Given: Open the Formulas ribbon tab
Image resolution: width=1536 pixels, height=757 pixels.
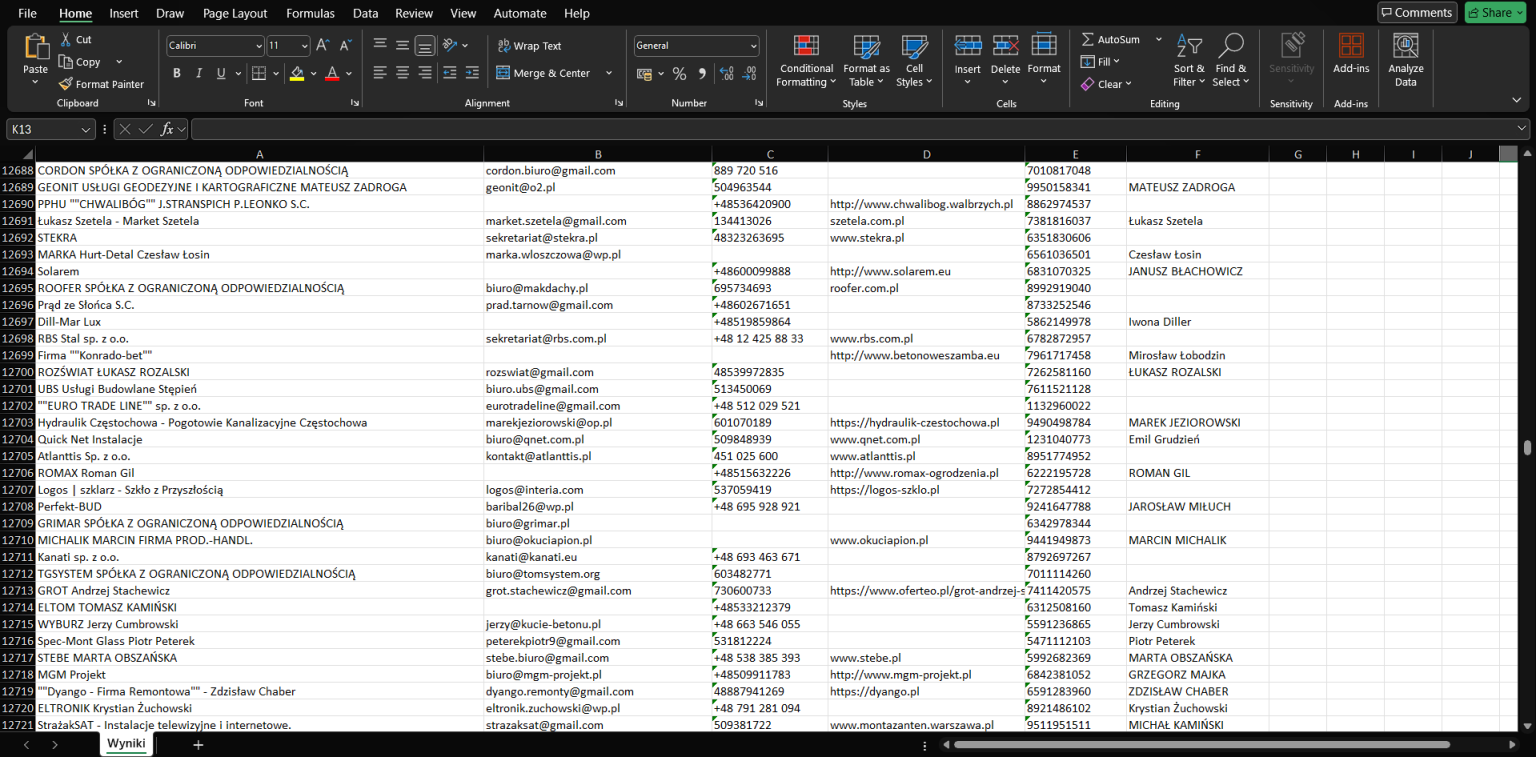Looking at the screenshot, I should click(310, 13).
